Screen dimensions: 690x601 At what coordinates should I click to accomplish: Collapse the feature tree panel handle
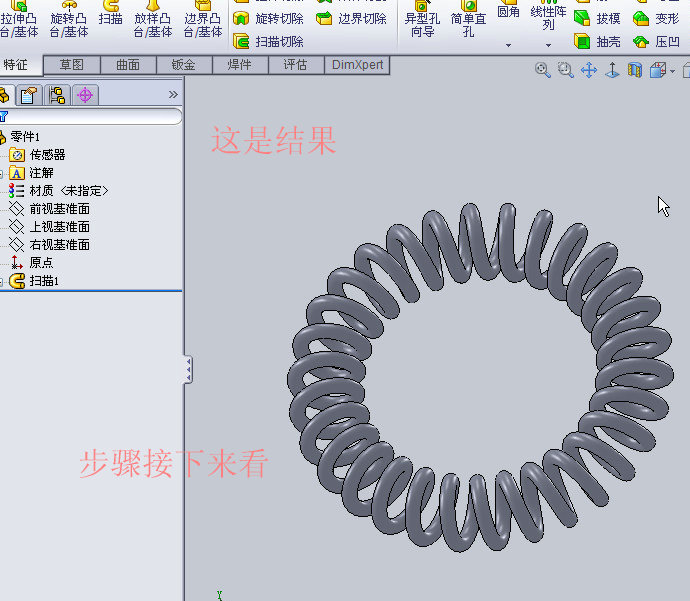point(188,369)
